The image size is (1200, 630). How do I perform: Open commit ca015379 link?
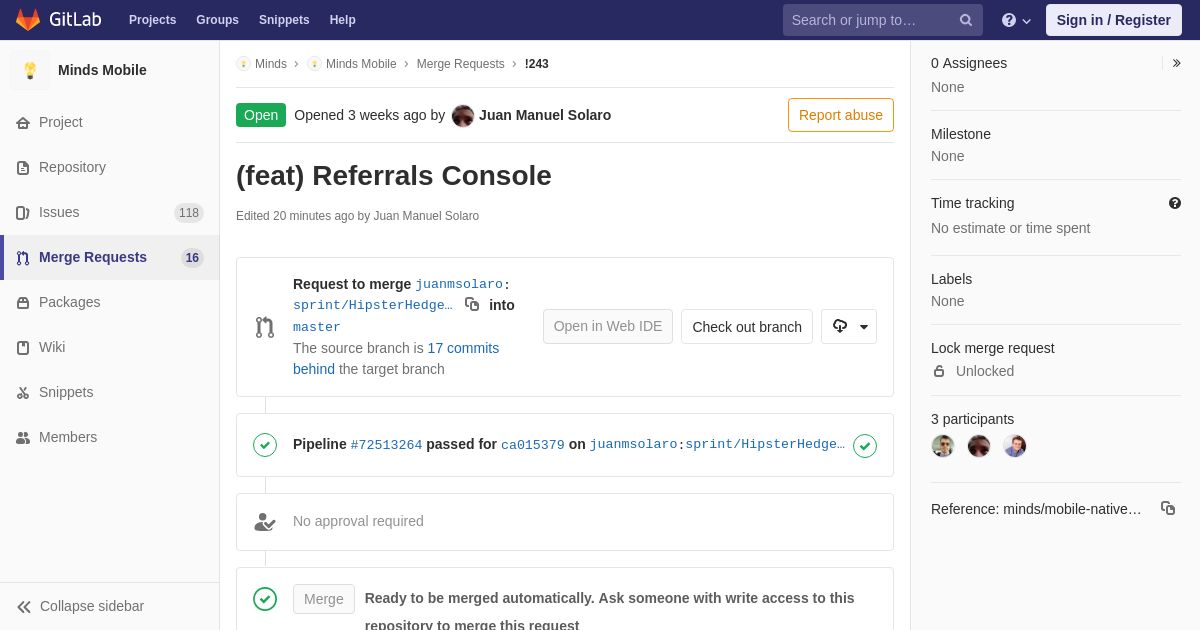point(533,445)
